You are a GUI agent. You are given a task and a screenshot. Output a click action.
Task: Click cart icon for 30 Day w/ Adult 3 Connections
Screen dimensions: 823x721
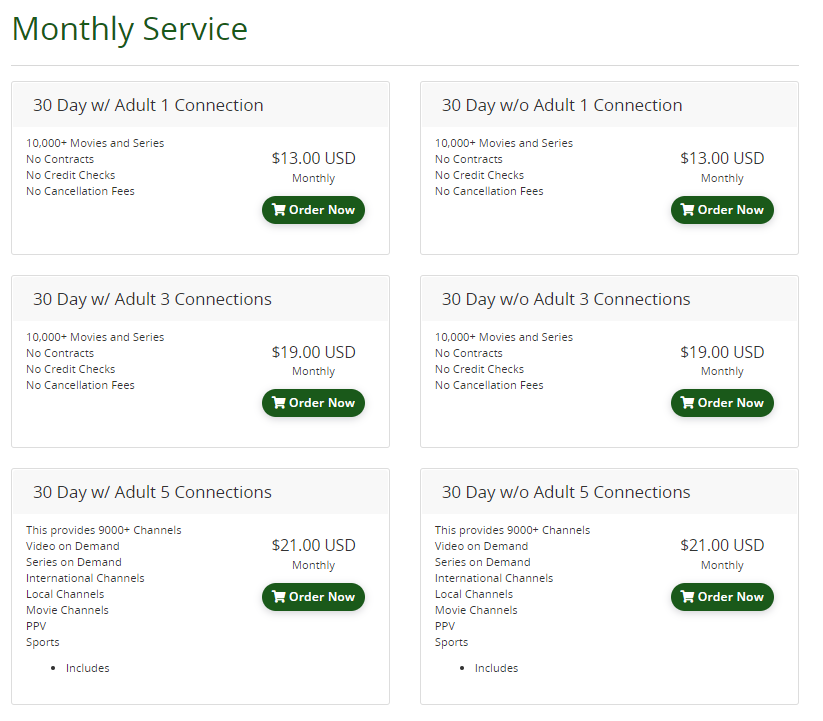click(x=279, y=403)
